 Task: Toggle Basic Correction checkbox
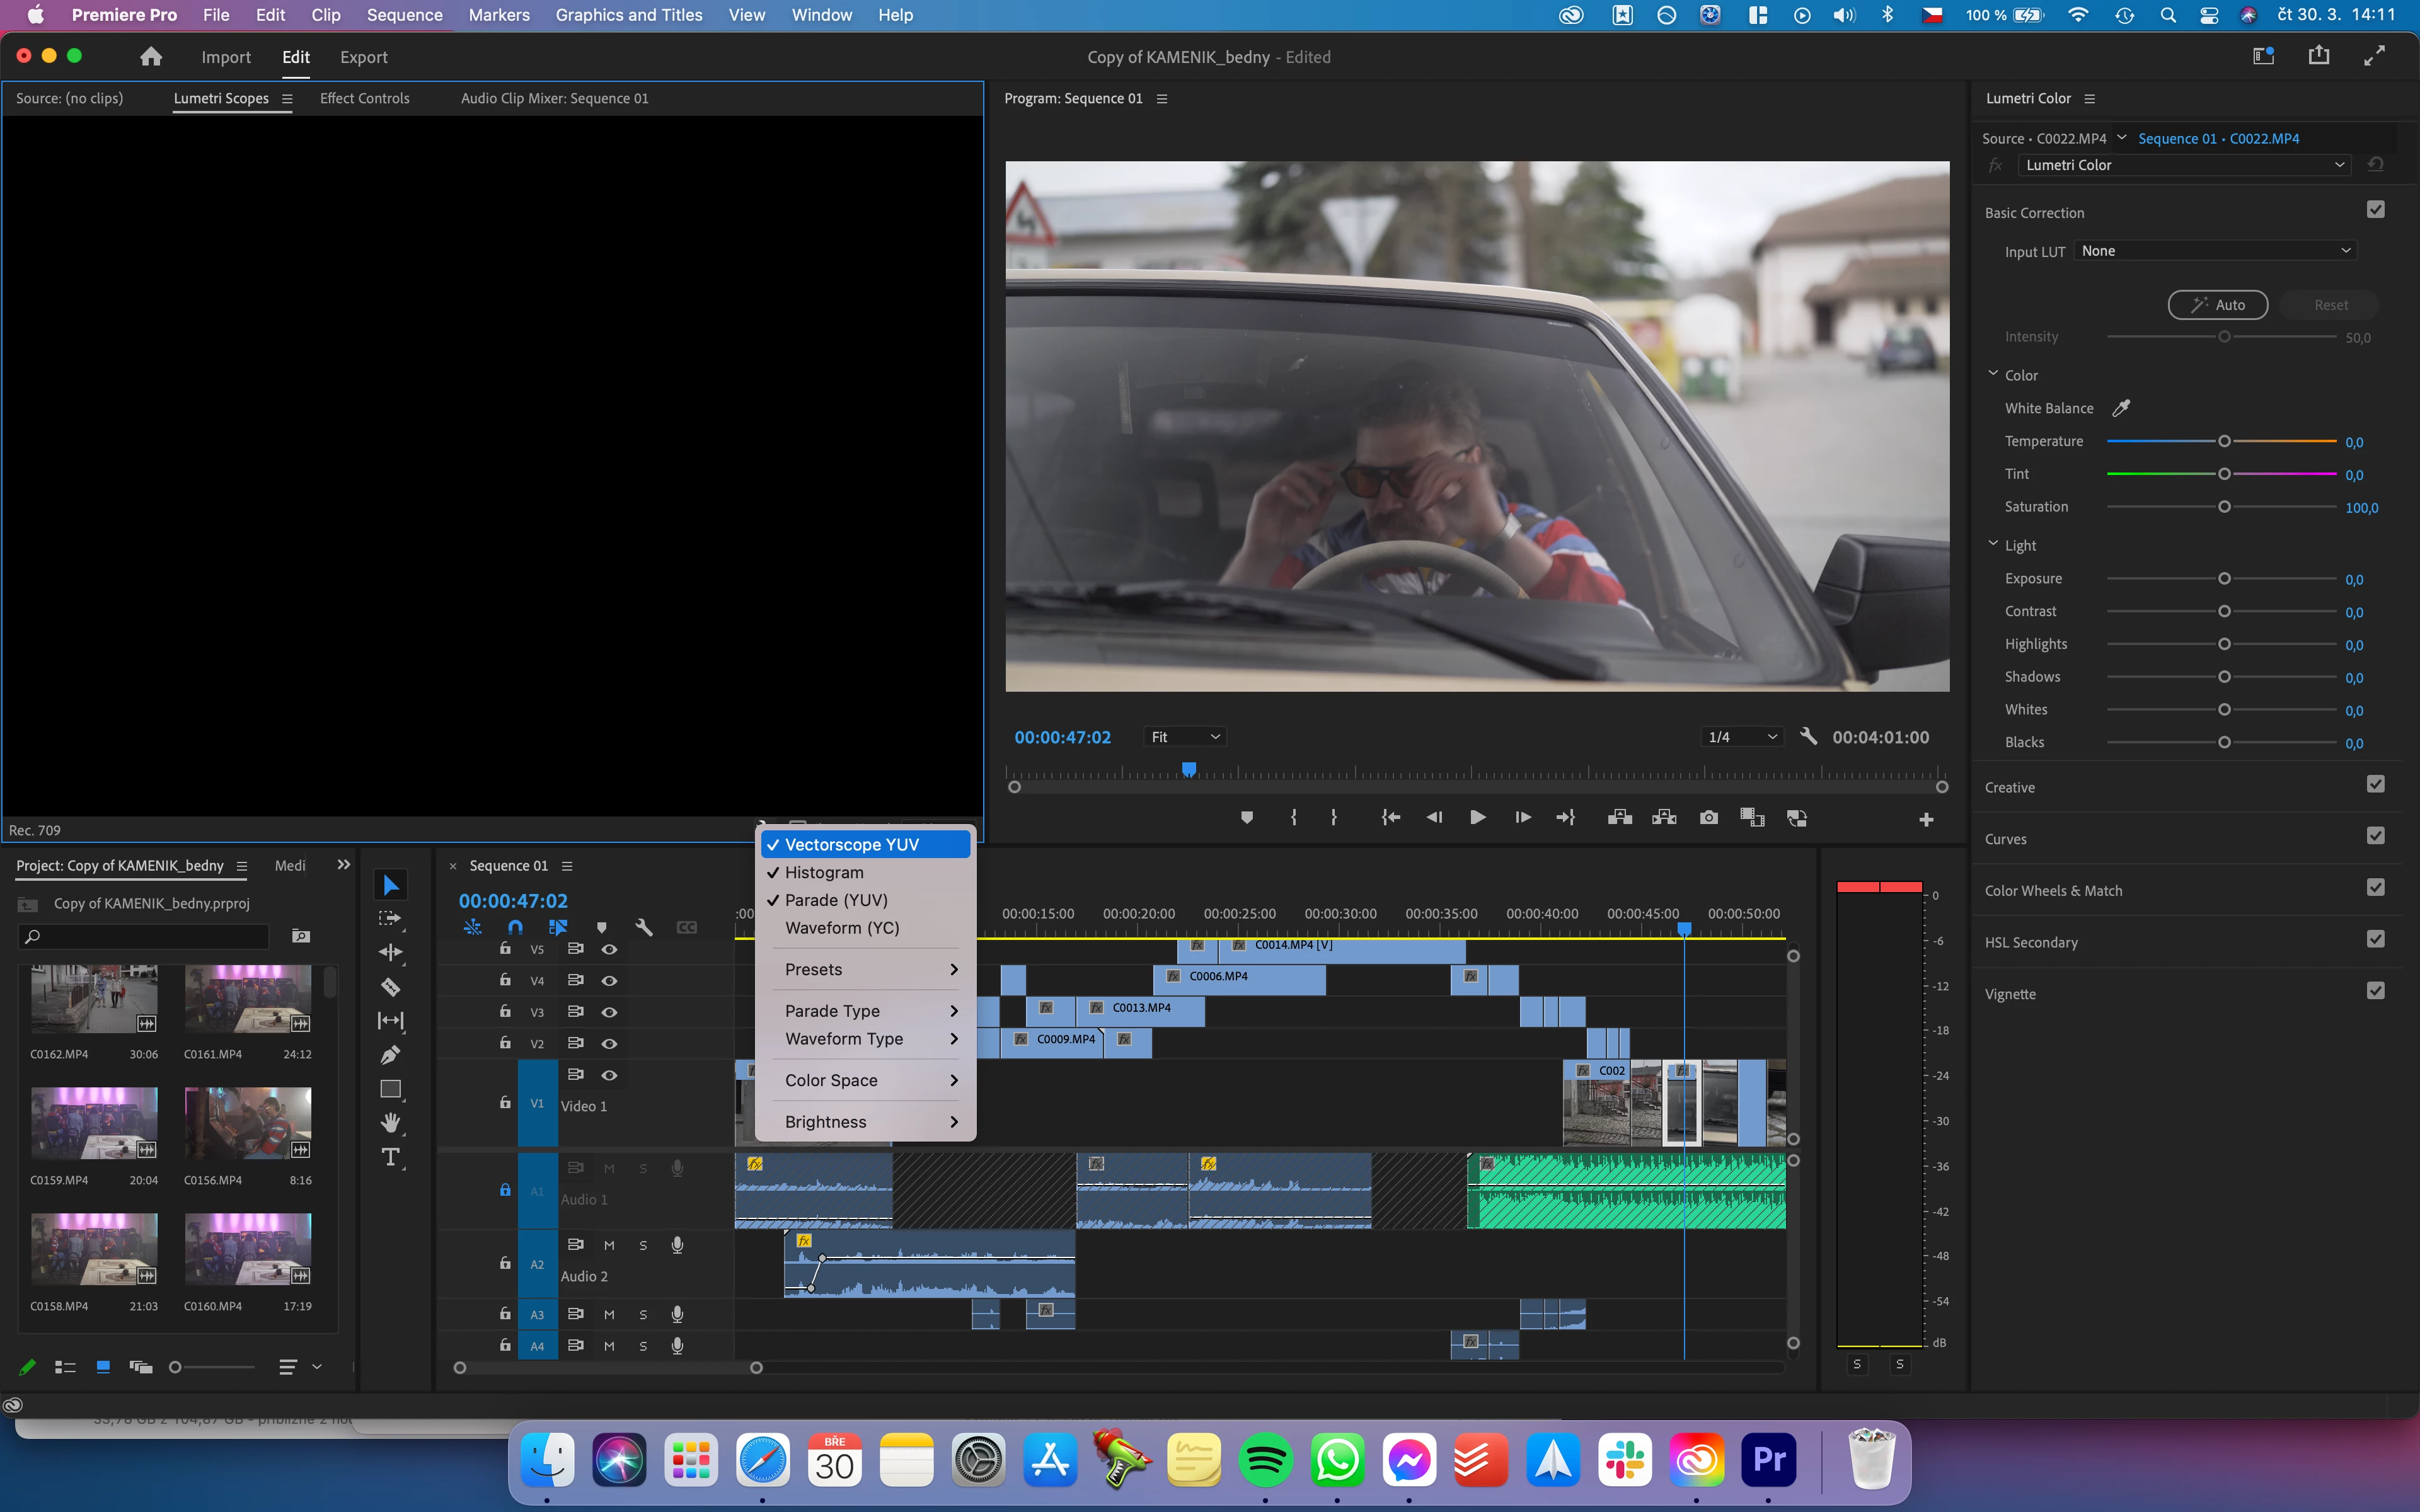(2376, 210)
